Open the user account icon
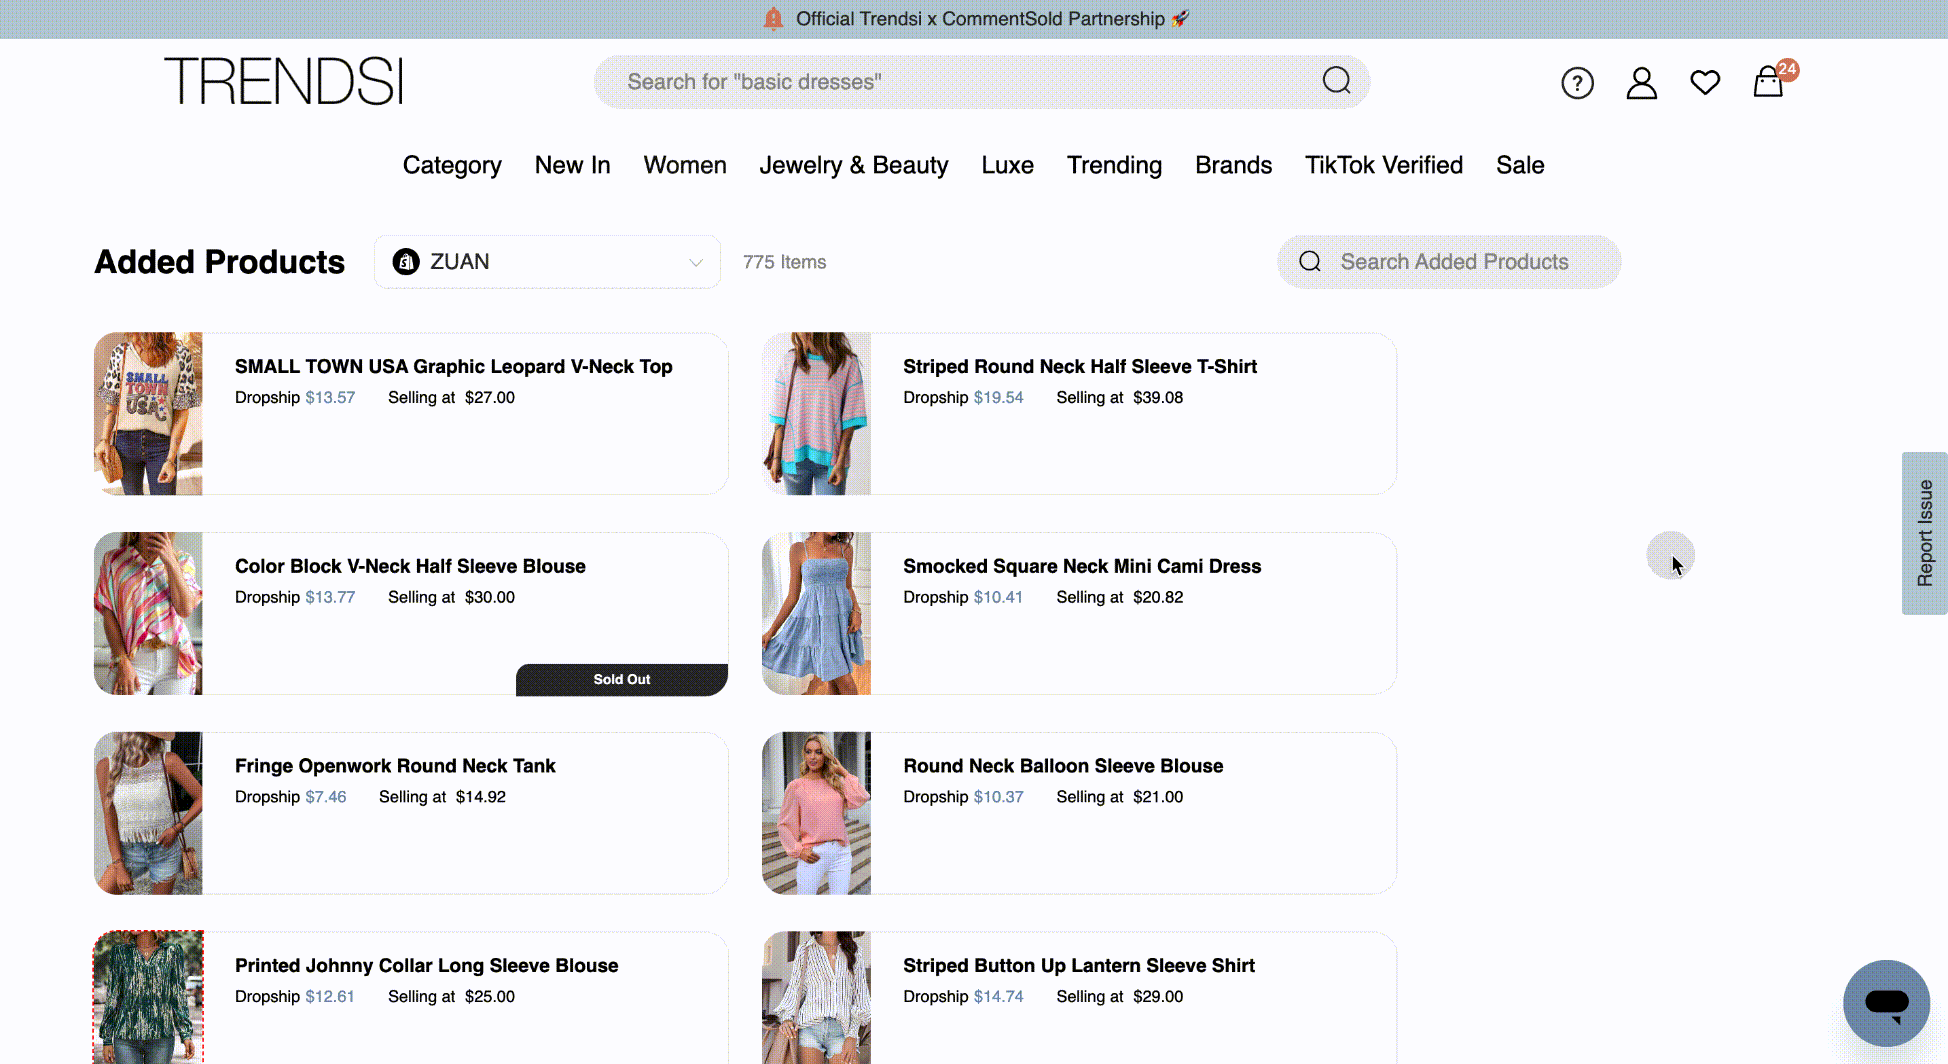Screen dimensions: 1948x1064 click(1641, 82)
